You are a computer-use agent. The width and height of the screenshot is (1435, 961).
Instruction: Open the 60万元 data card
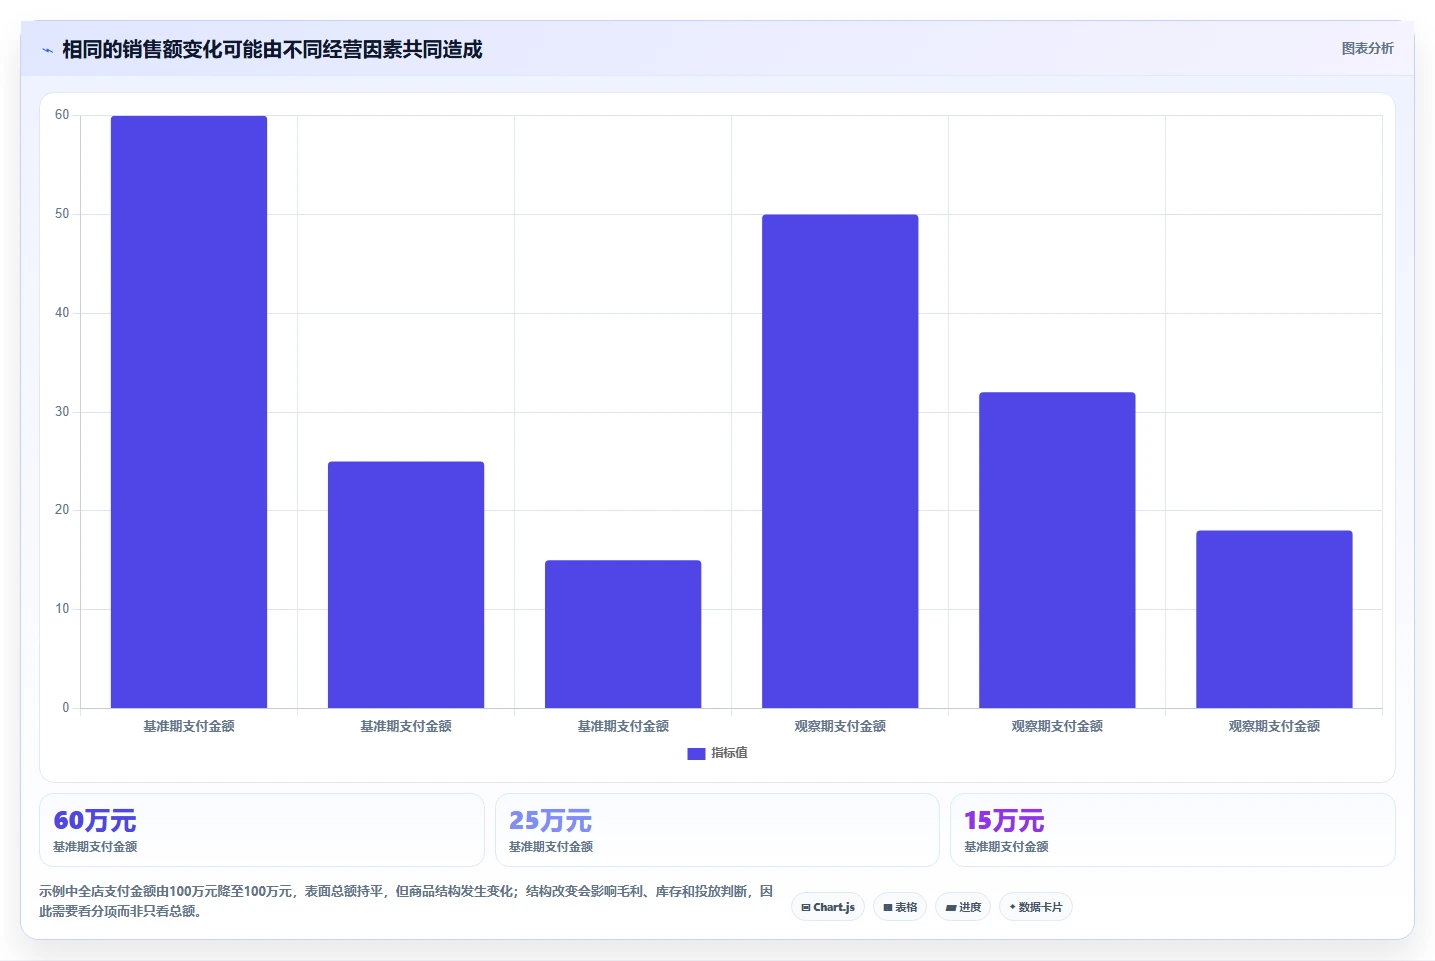pos(262,830)
